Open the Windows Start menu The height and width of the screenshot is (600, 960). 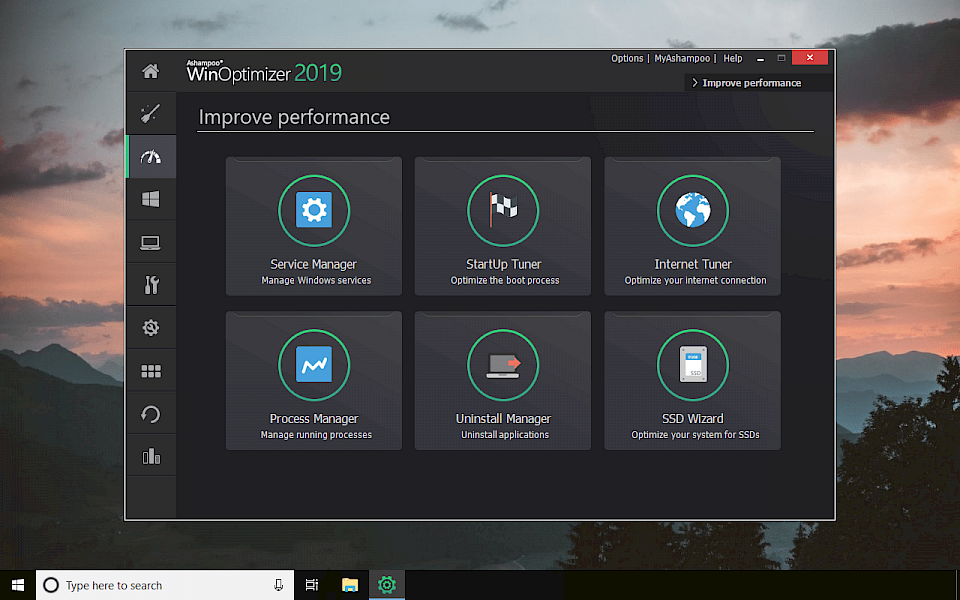click(x=18, y=585)
